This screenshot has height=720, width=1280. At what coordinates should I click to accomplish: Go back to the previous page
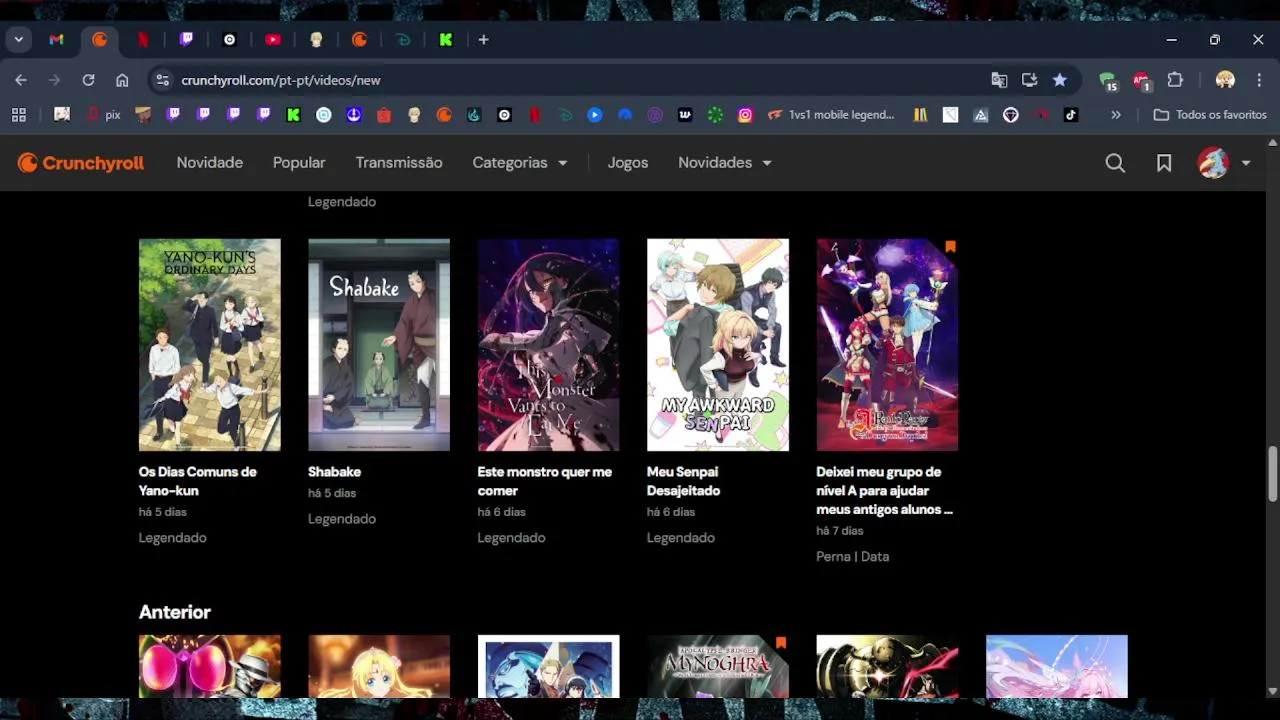click(21, 80)
